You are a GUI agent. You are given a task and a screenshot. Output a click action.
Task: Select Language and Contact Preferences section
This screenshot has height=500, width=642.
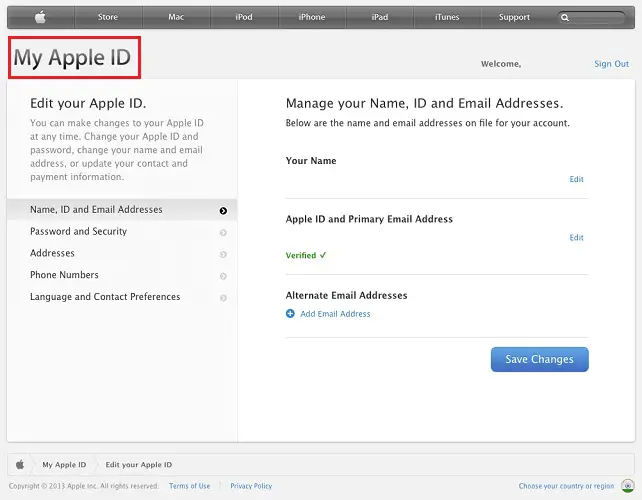coord(122,297)
